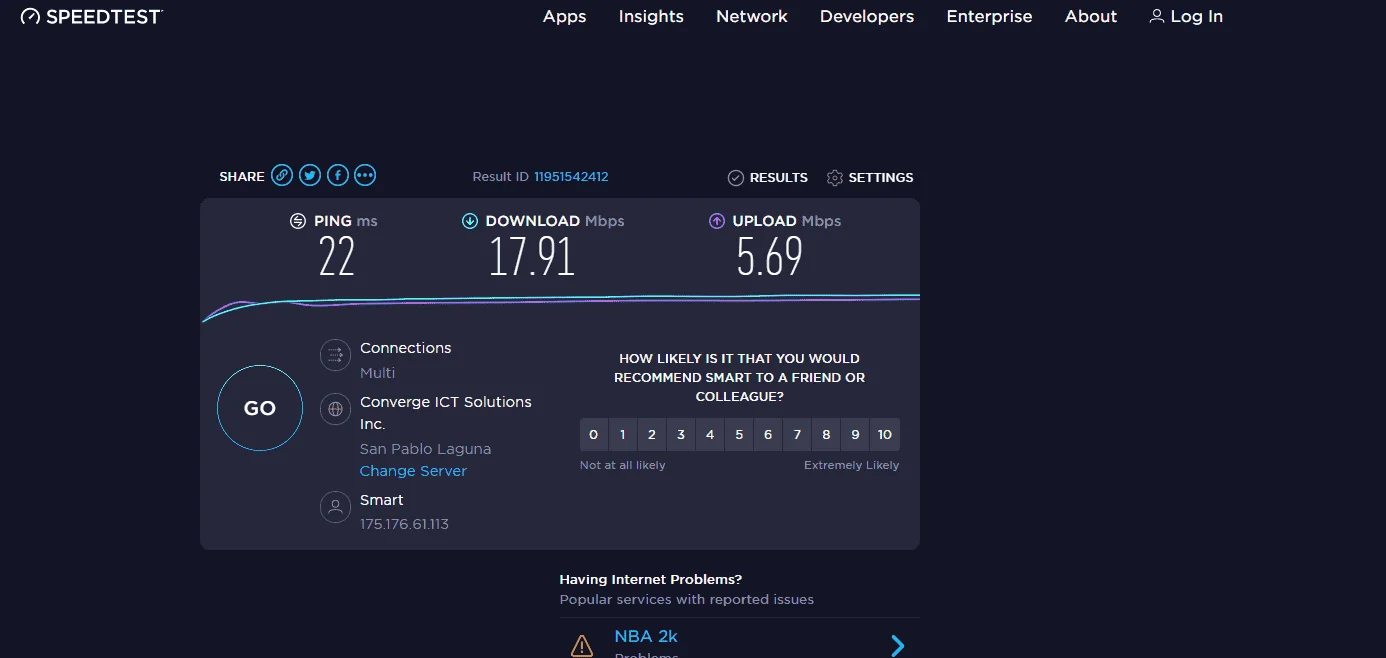Click the NBA 2k warning triangle icon
Viewport: 1386px width, 658px height.
[x=582, y=645]
